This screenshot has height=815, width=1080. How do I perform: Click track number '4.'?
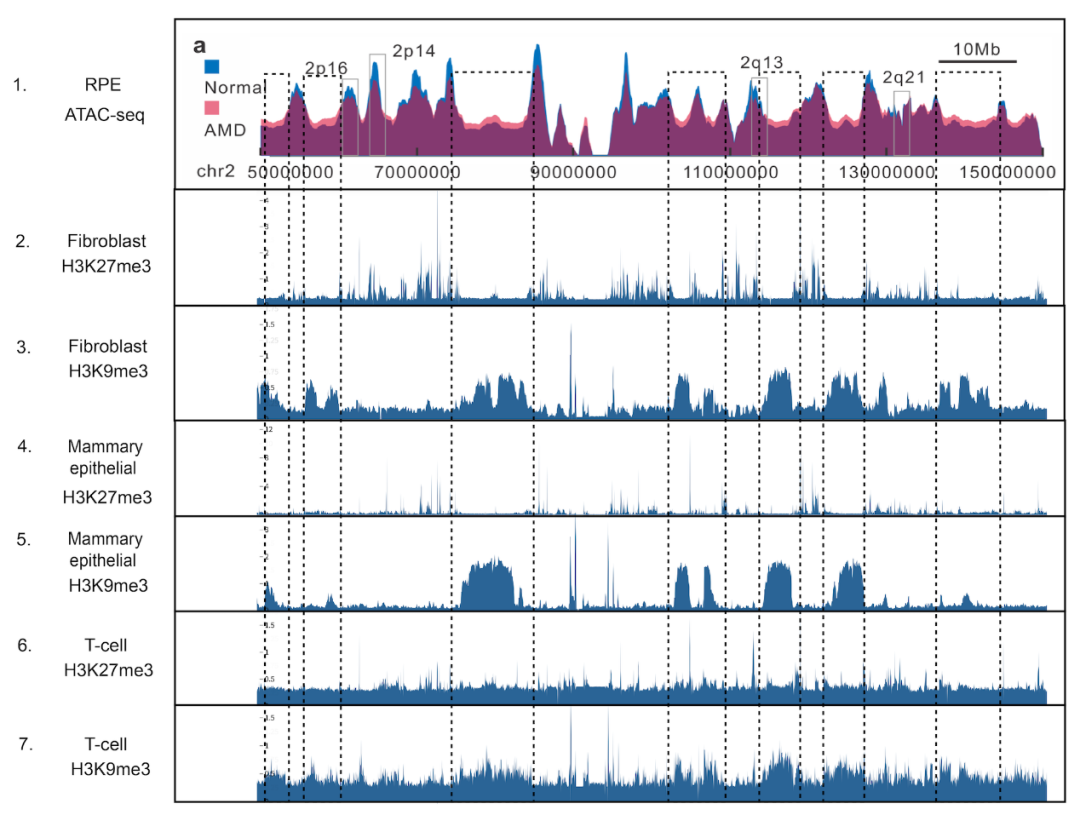25,446
